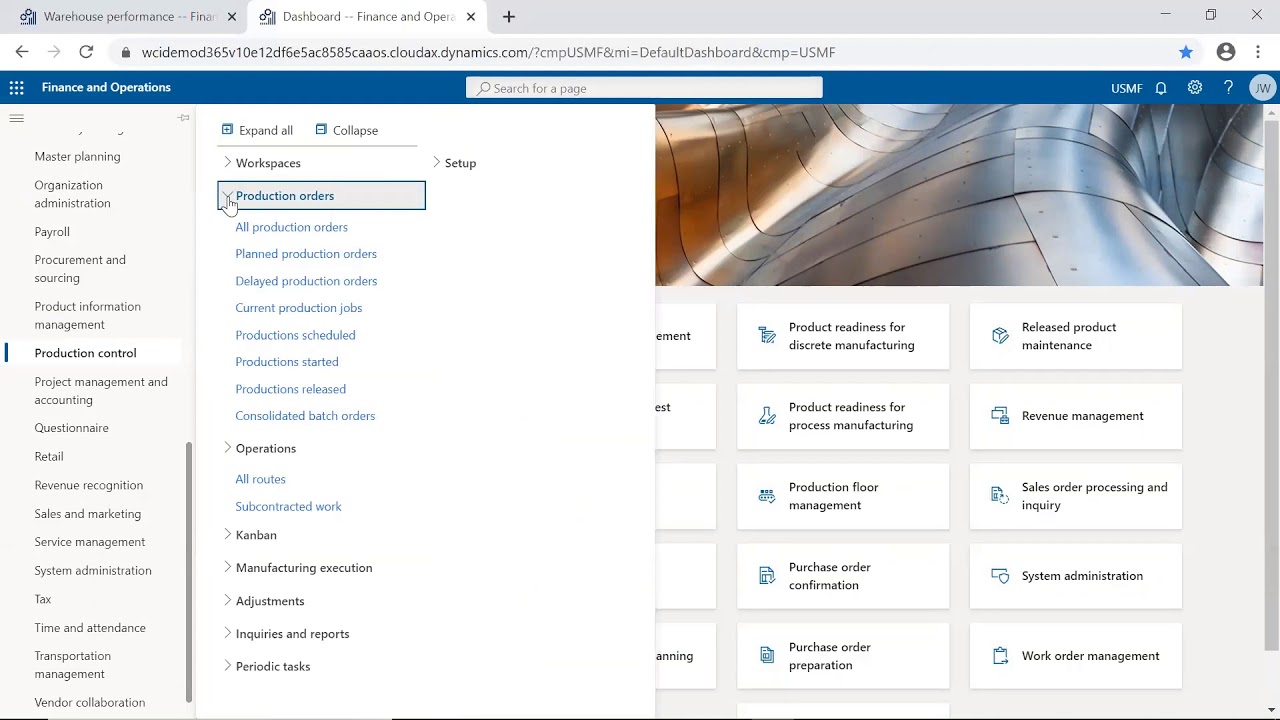Open Payroll module

(52, 231)
